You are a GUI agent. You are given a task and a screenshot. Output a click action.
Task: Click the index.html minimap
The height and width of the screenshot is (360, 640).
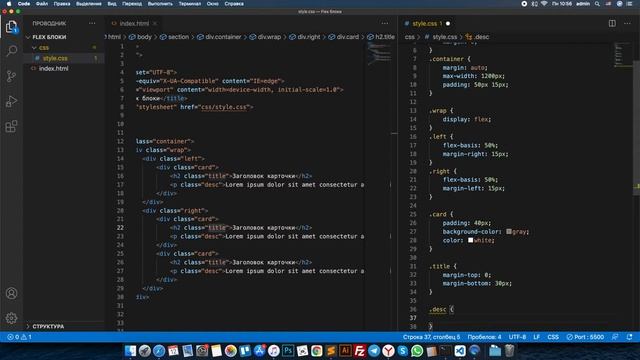(x=379, y=54)
